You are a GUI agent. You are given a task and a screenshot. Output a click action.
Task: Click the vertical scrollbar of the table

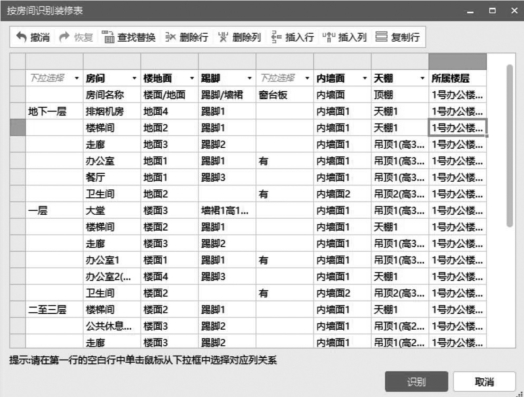[510, 146]
